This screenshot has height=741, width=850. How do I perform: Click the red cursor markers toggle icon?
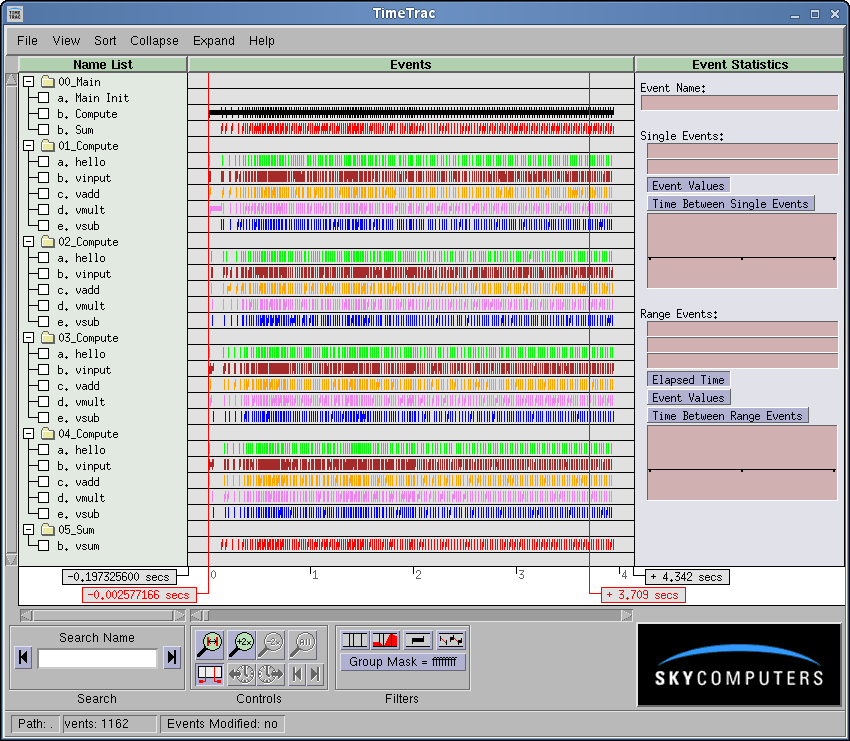click(210, 674)
